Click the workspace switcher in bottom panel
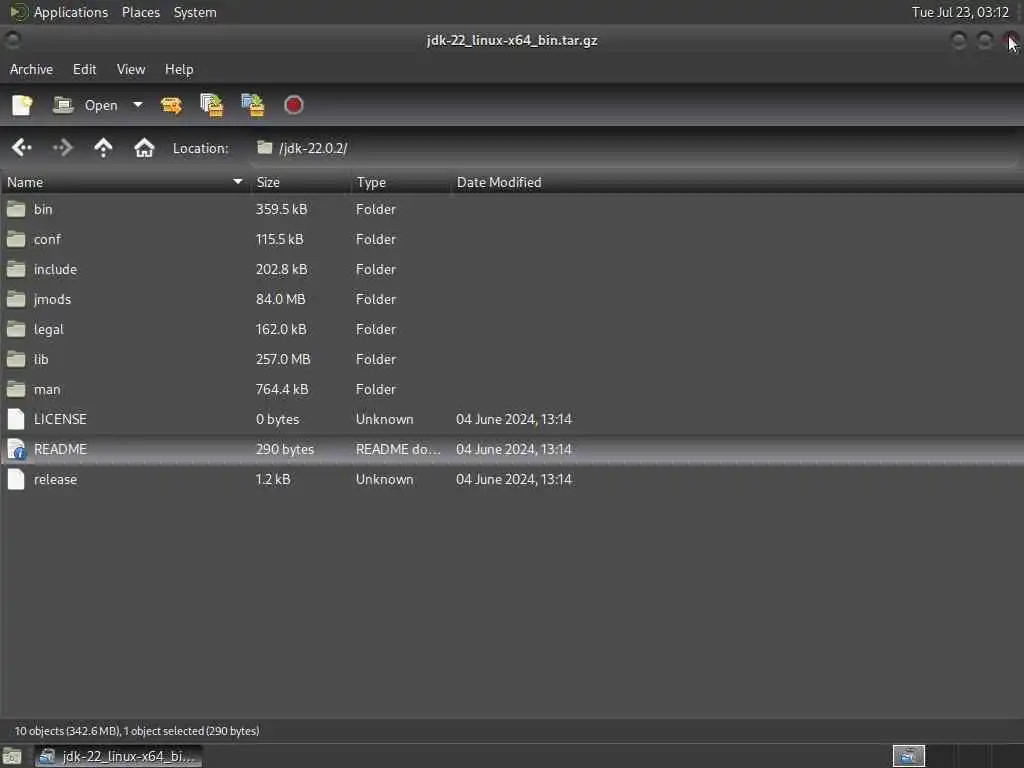The width and height of the screenshot is (1024, 768). (x=908, y=756)
